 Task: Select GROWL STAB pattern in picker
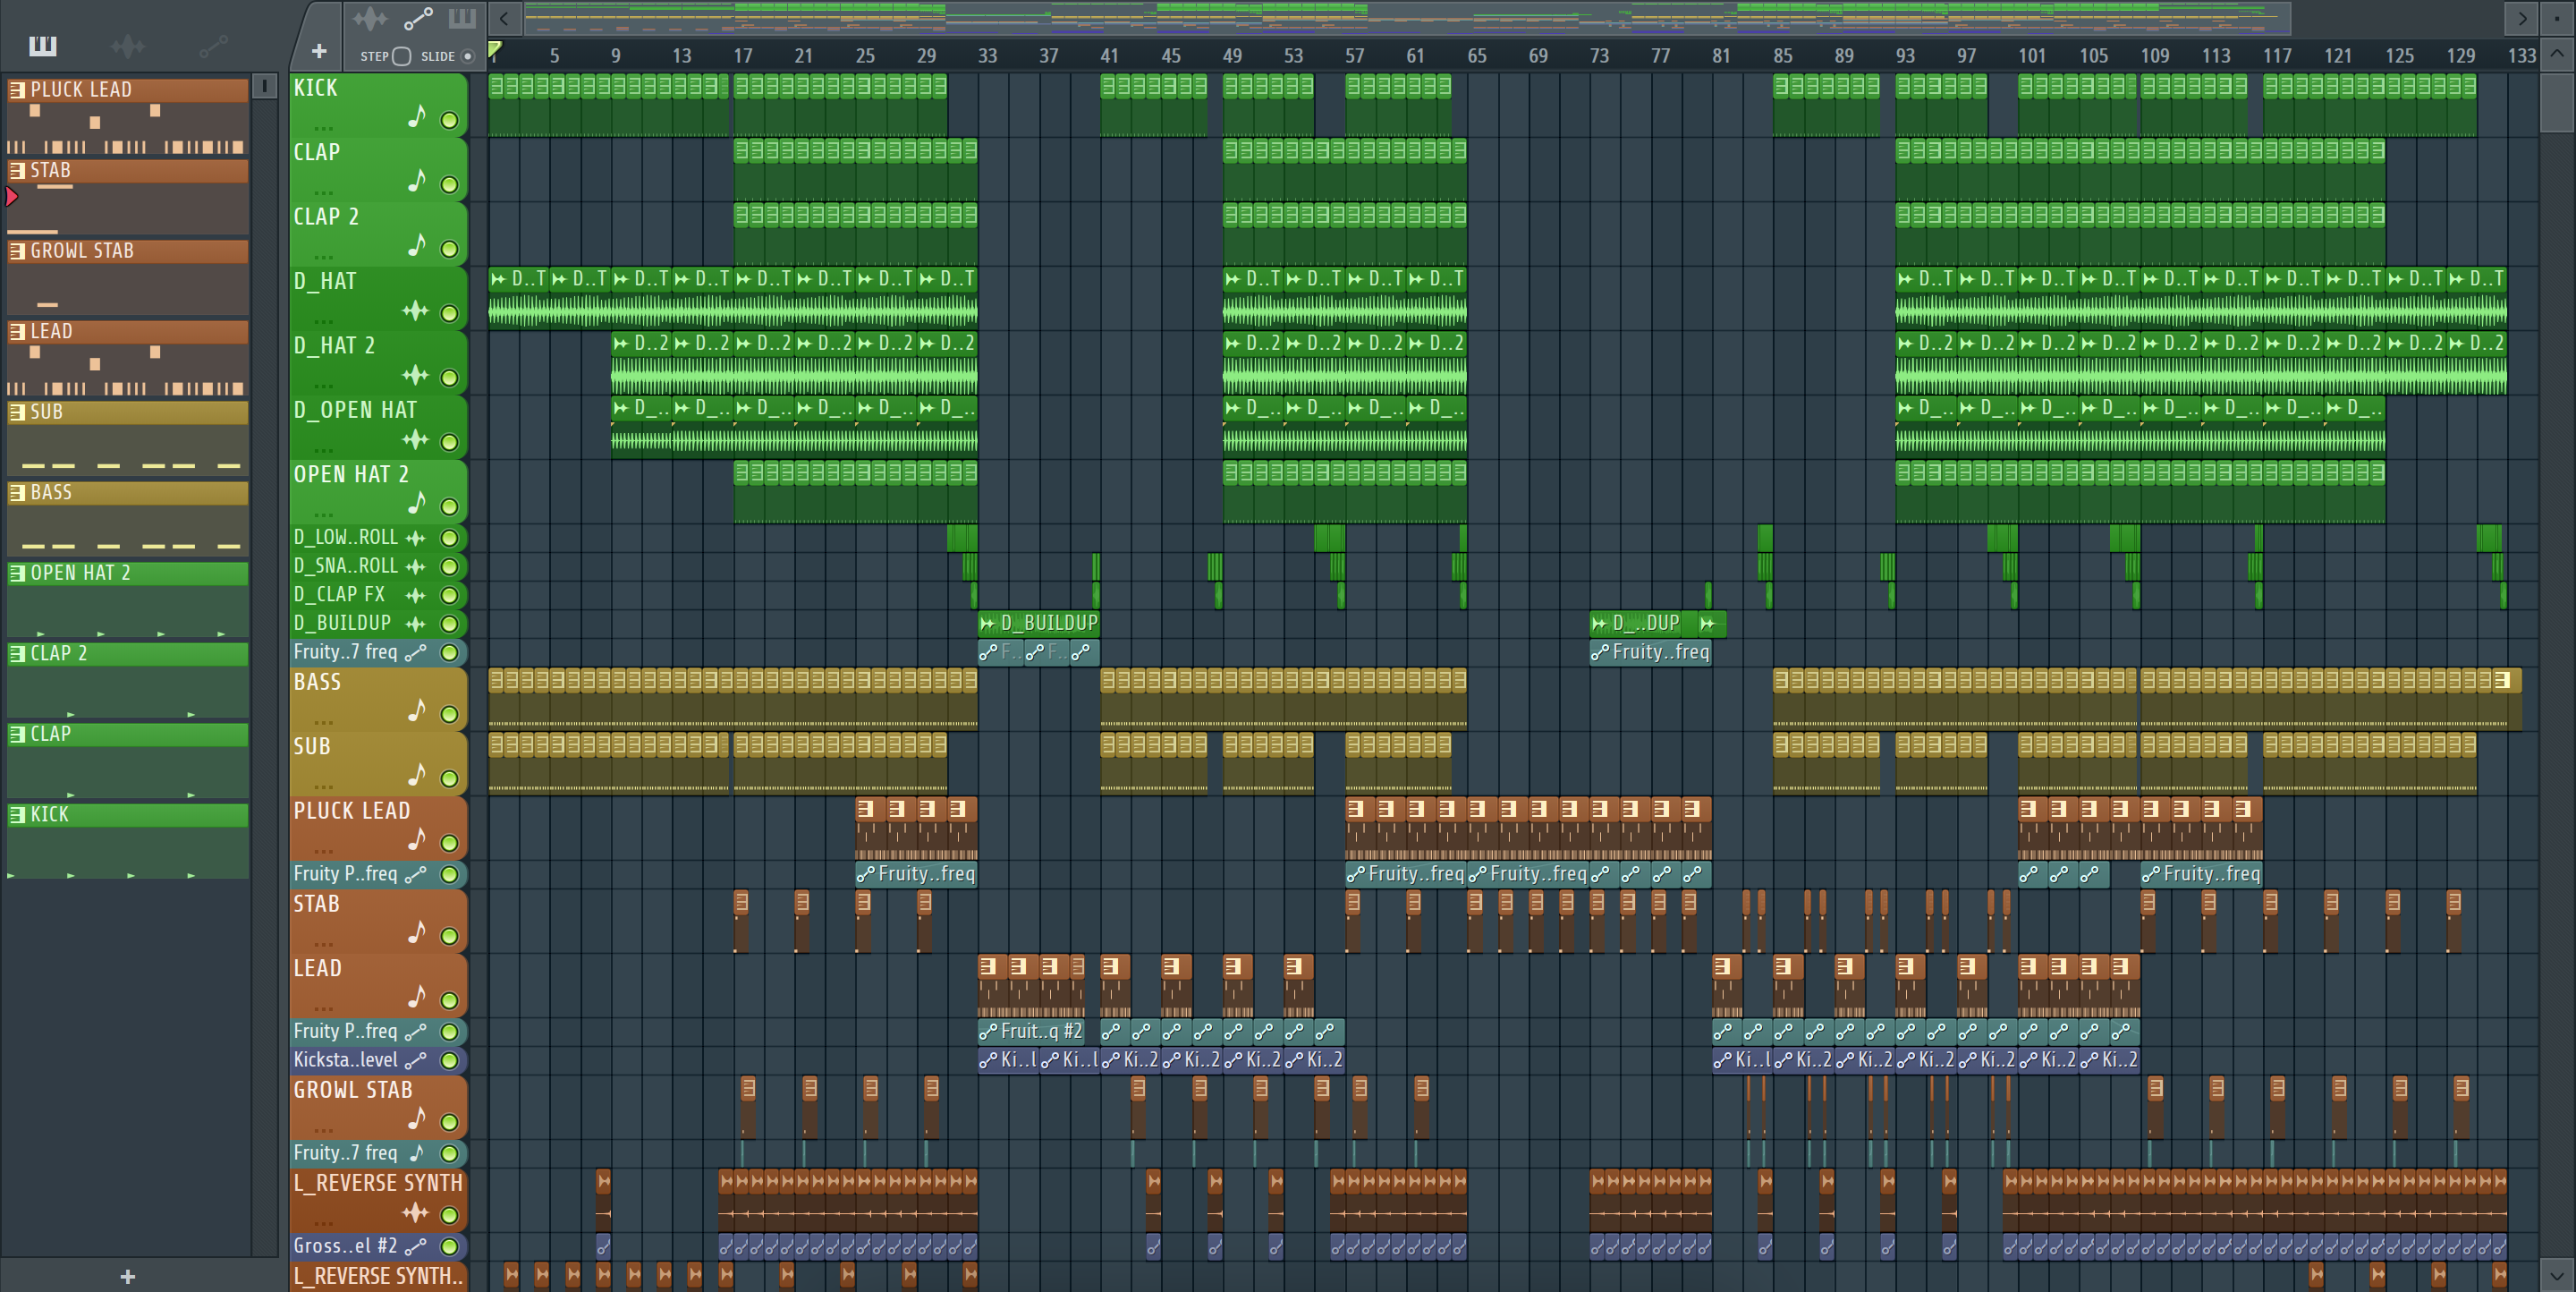click(x=128, y=277)
